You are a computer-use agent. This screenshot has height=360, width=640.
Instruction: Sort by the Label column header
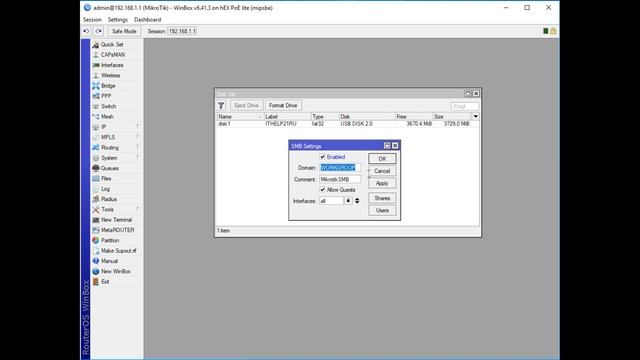coord(287,117)
